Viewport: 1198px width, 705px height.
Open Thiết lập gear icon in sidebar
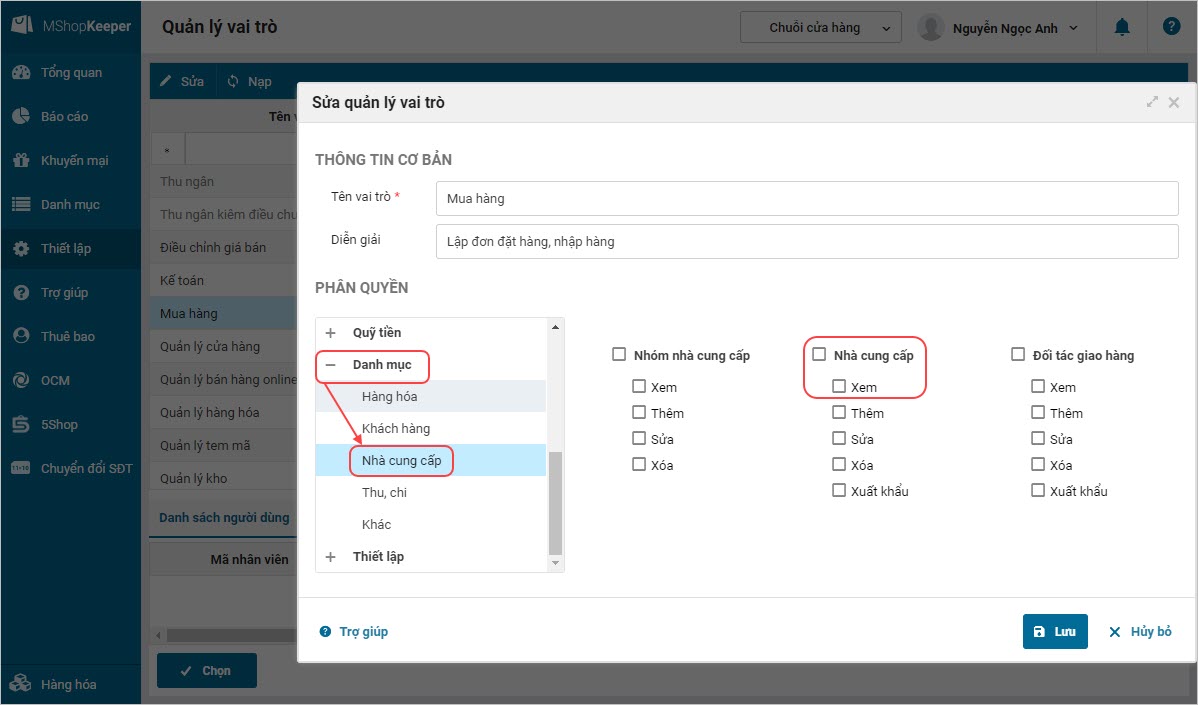21,249
